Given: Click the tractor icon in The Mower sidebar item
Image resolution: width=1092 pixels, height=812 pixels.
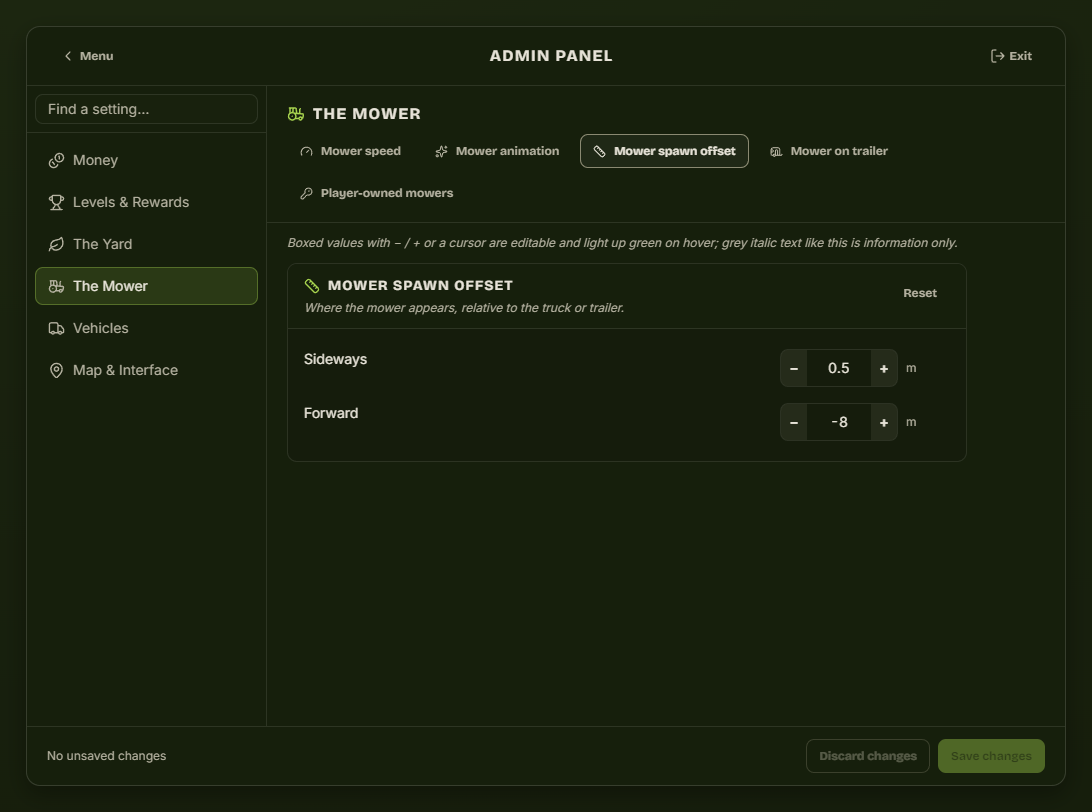Looking at the screenshot, I should pyautogui.click(x=56, y=286).
